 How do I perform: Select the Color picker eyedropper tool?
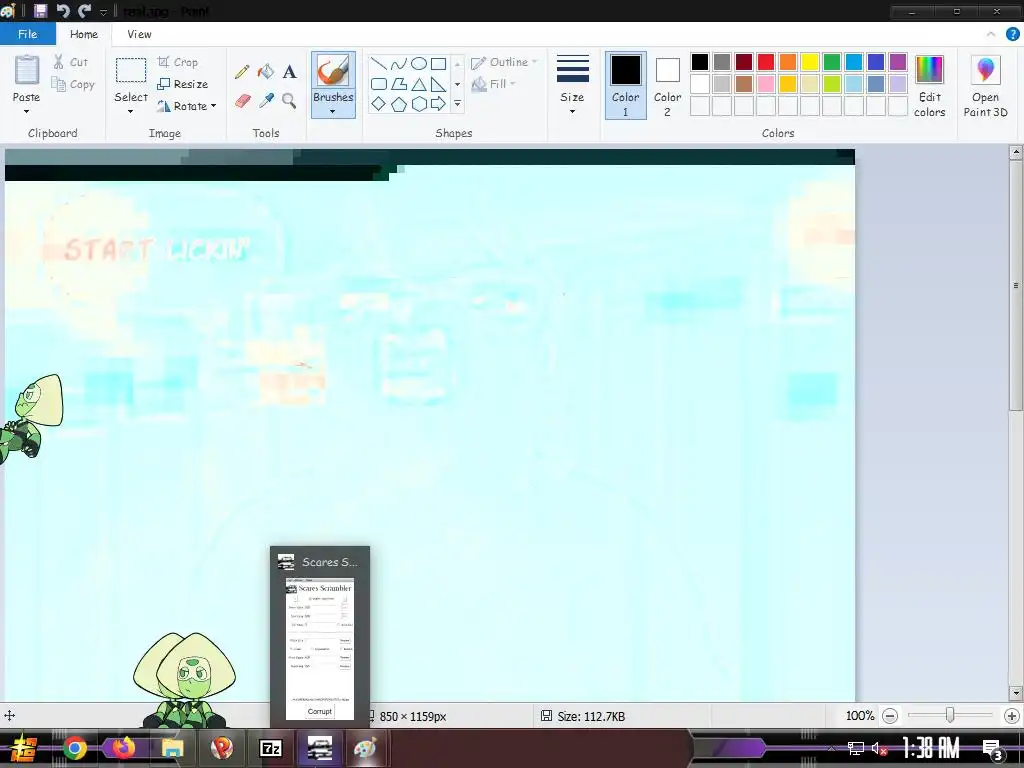[266, 101]
